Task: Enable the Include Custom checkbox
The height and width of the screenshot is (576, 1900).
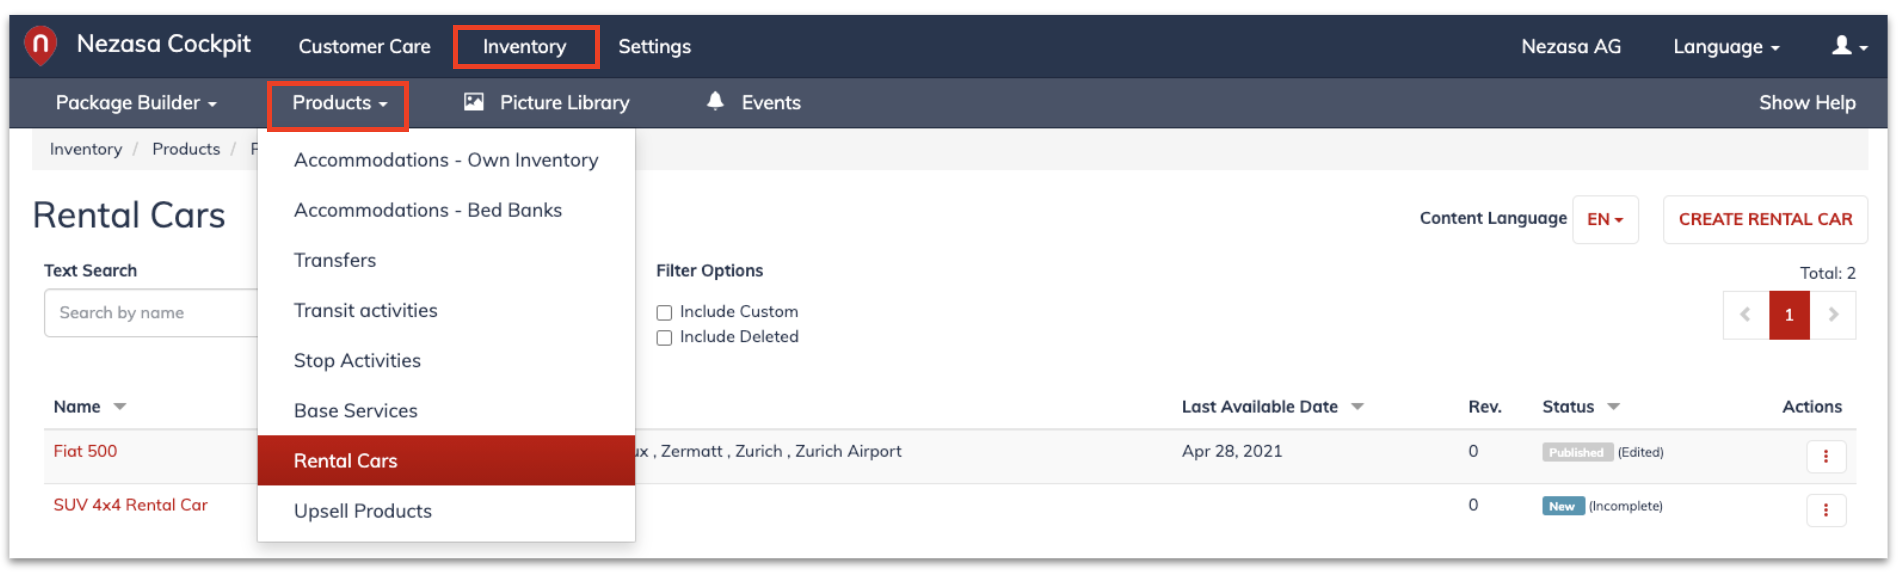Action: [664, 313]
